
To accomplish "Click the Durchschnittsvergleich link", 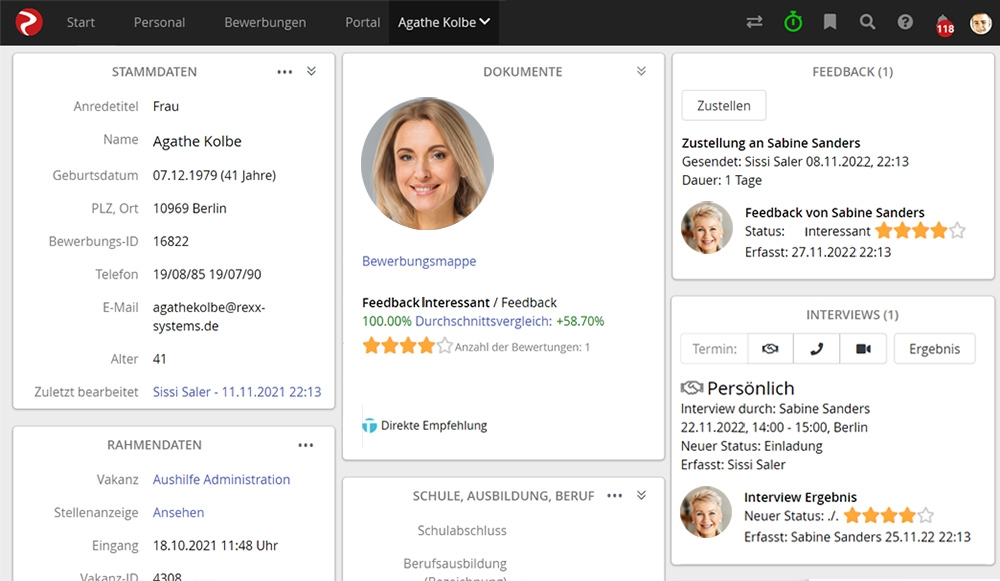I will coord(483,321).
